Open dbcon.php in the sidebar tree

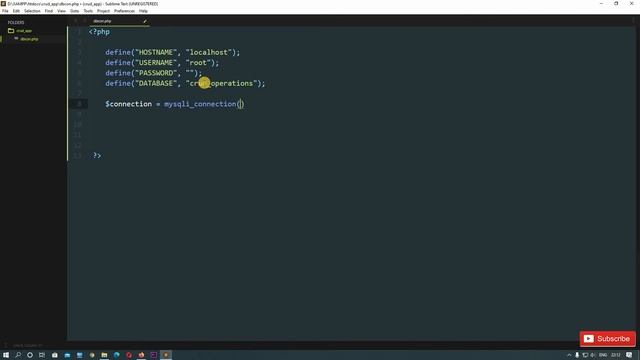point(29,39)
